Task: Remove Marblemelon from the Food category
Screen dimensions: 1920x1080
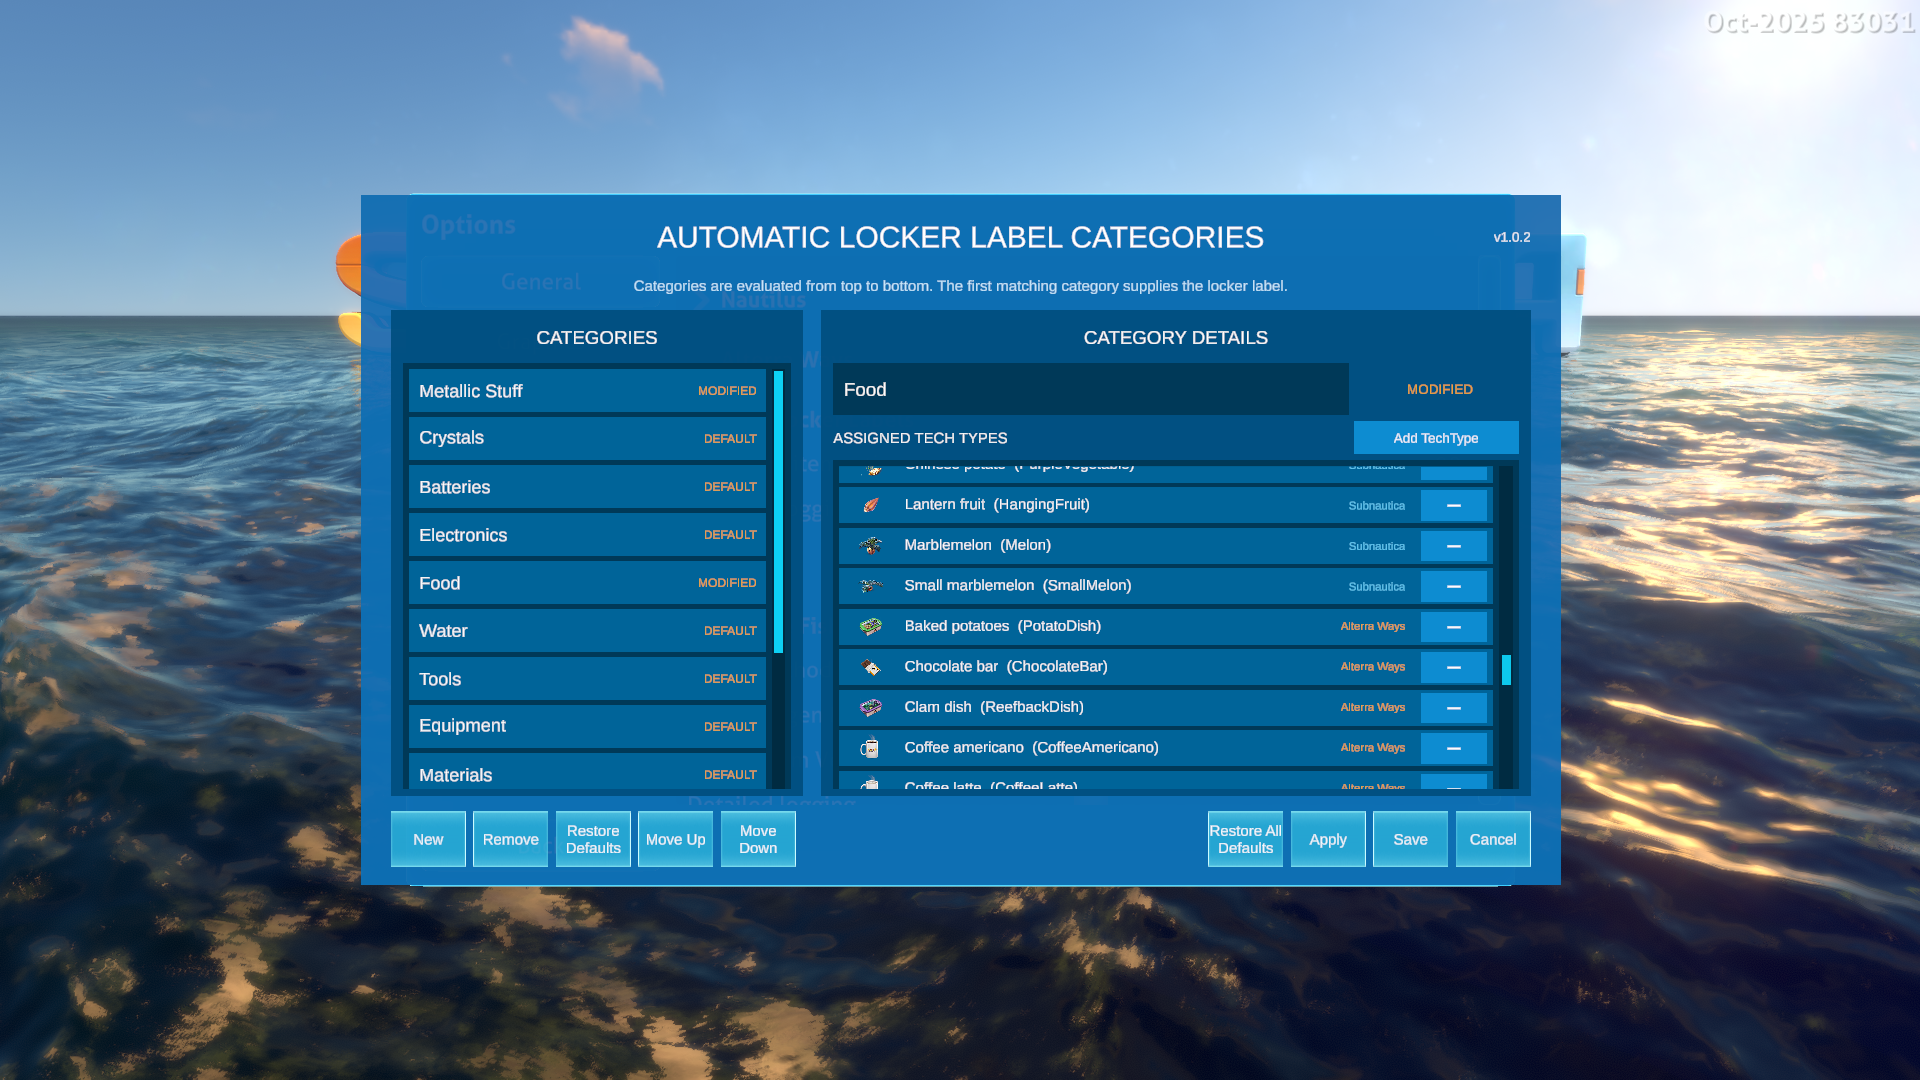Action: (x=1453, y=546)
